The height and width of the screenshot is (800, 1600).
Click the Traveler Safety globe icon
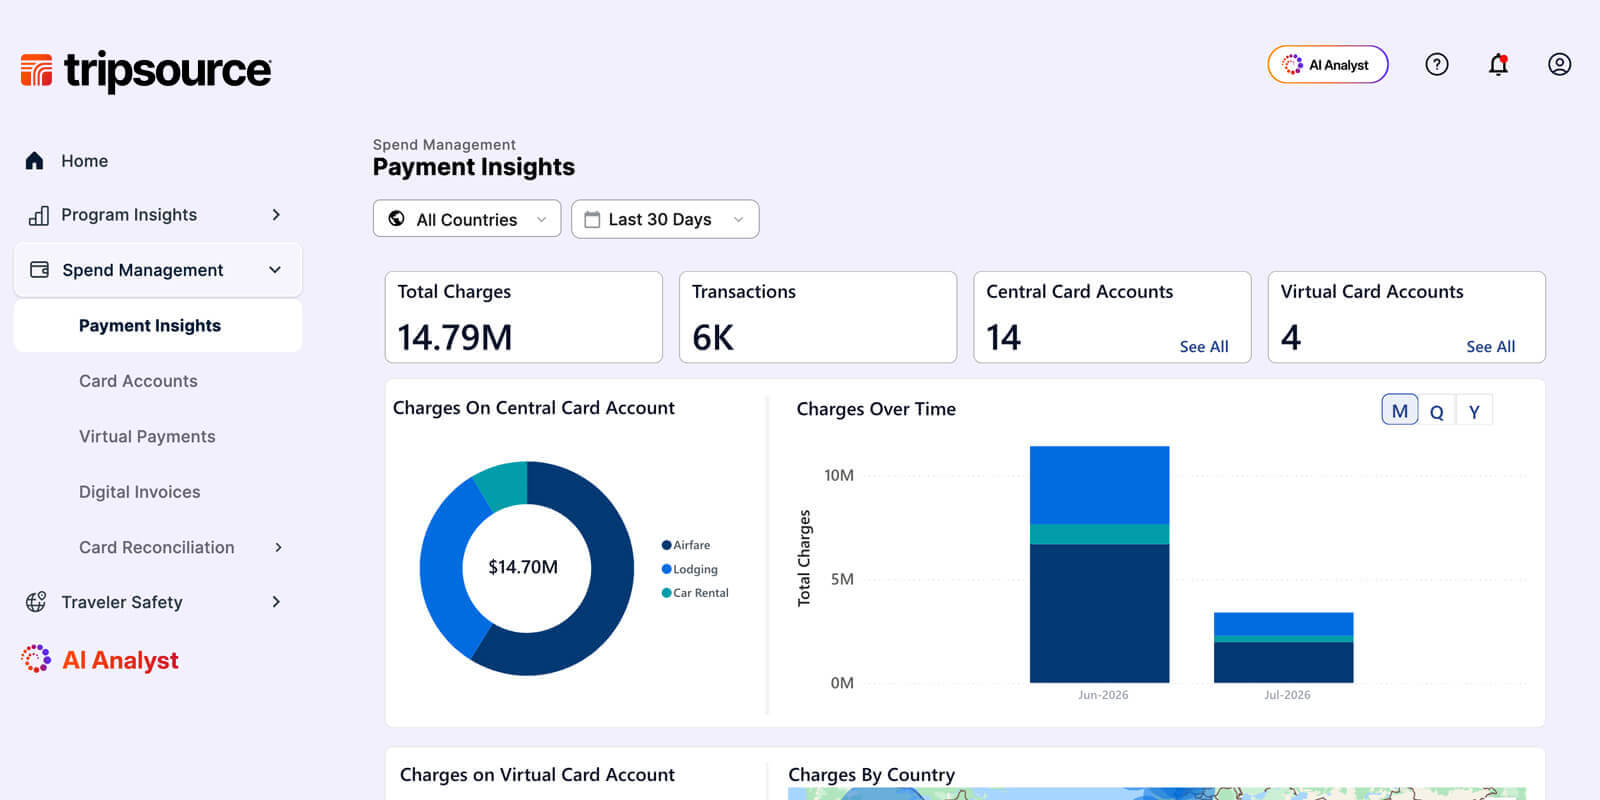[x=36, y=602]
